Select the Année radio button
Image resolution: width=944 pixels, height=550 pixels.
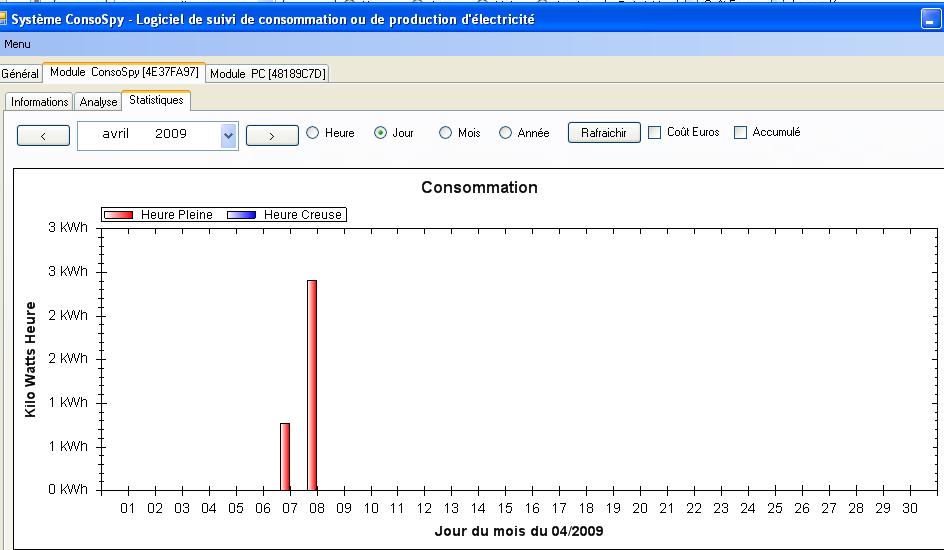[x=505, y=133]
